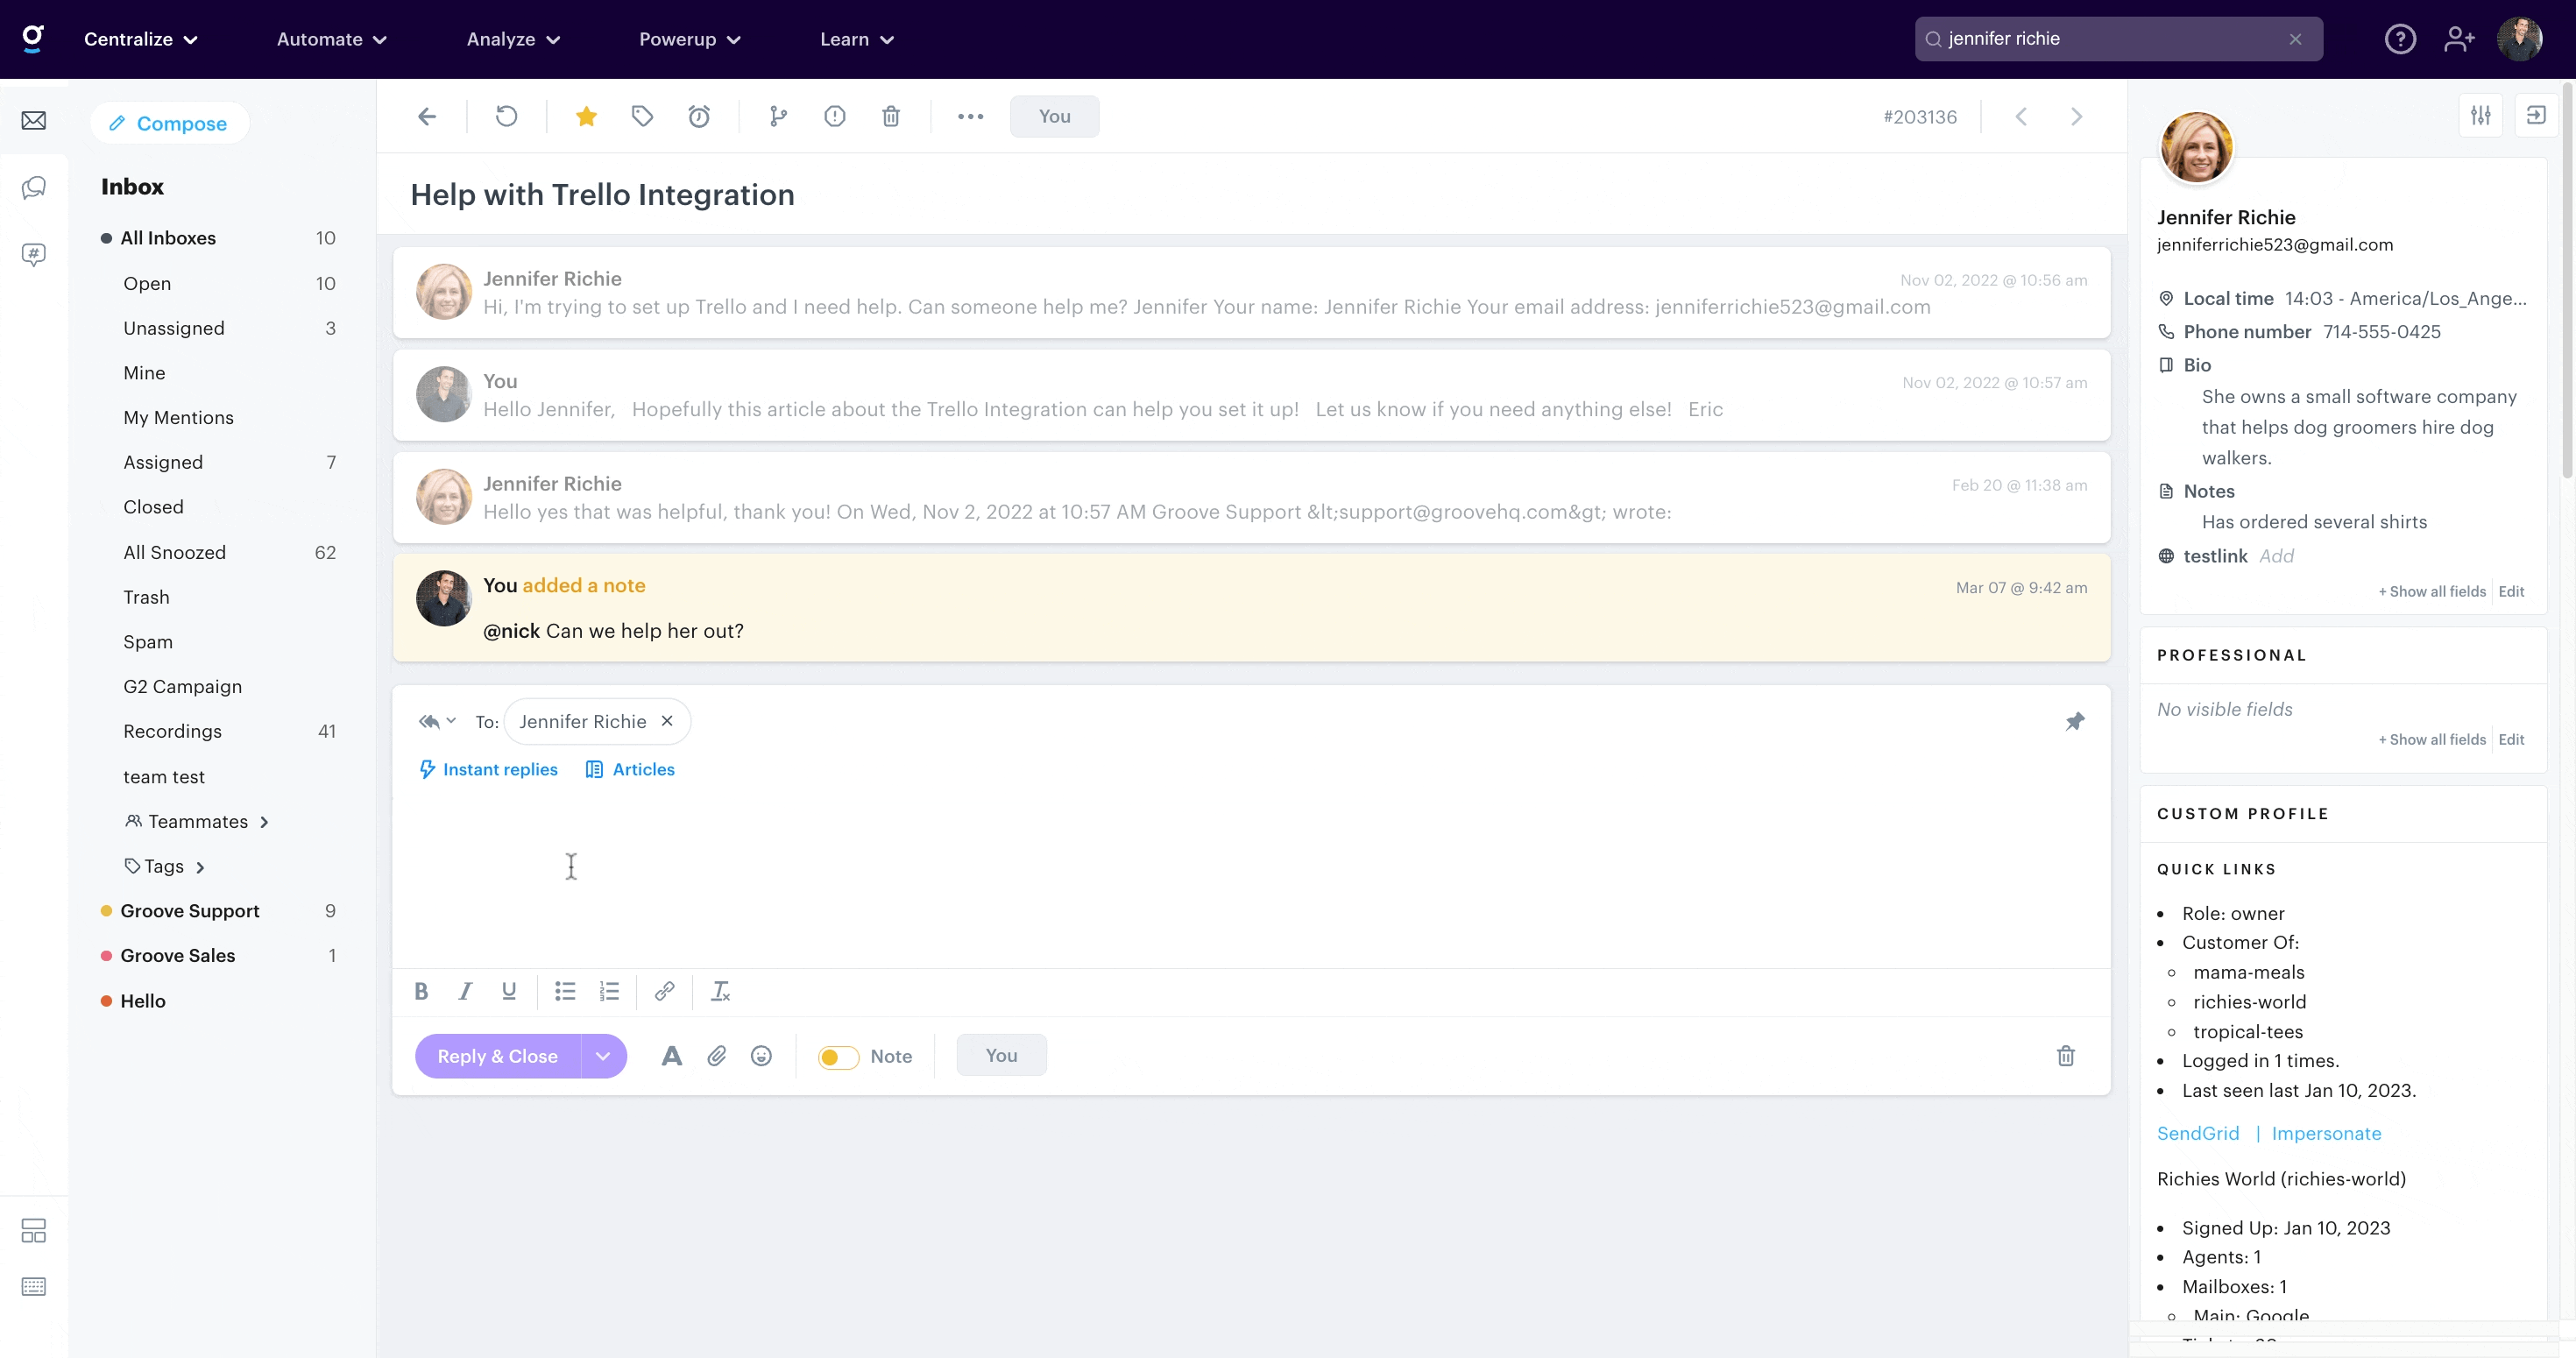The width and height of the screenshot is (2576, 1358).
Task: Snooze conversation with the clock icon
Action: [699, 117]
